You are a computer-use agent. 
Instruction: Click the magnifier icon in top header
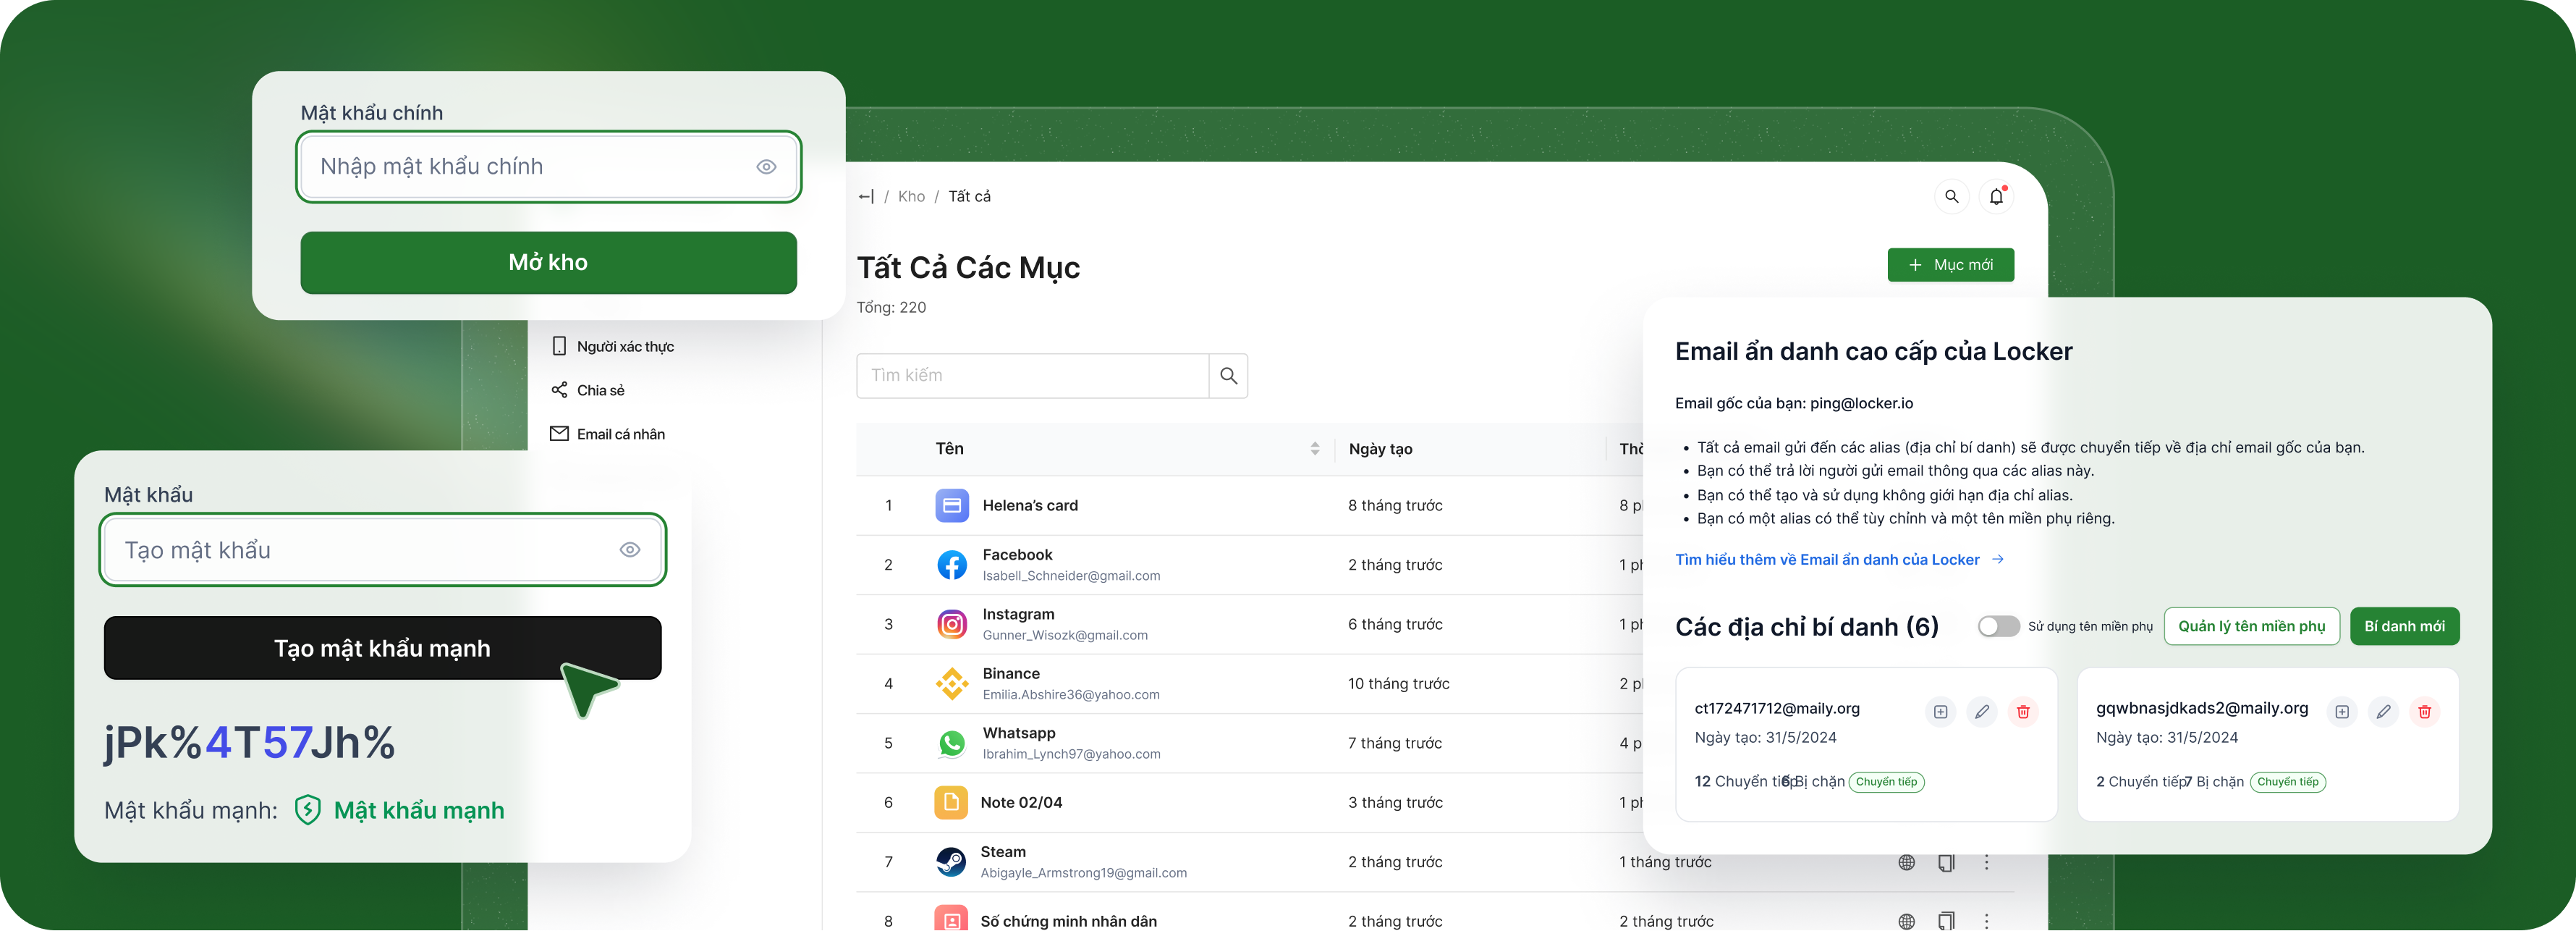[1951, 197]
